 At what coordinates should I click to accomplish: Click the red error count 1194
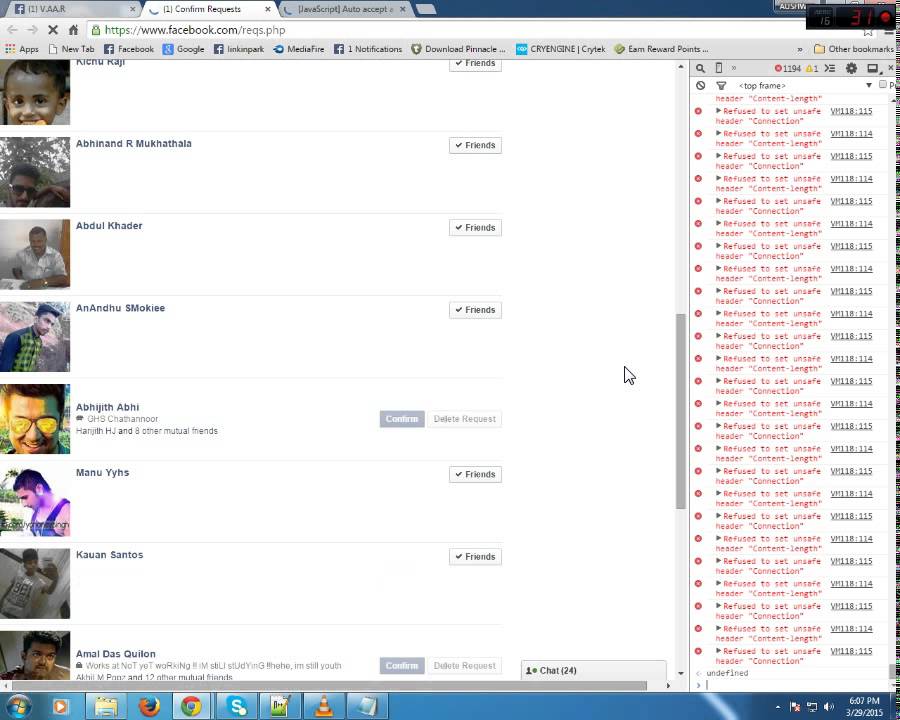tap(788, 68)
